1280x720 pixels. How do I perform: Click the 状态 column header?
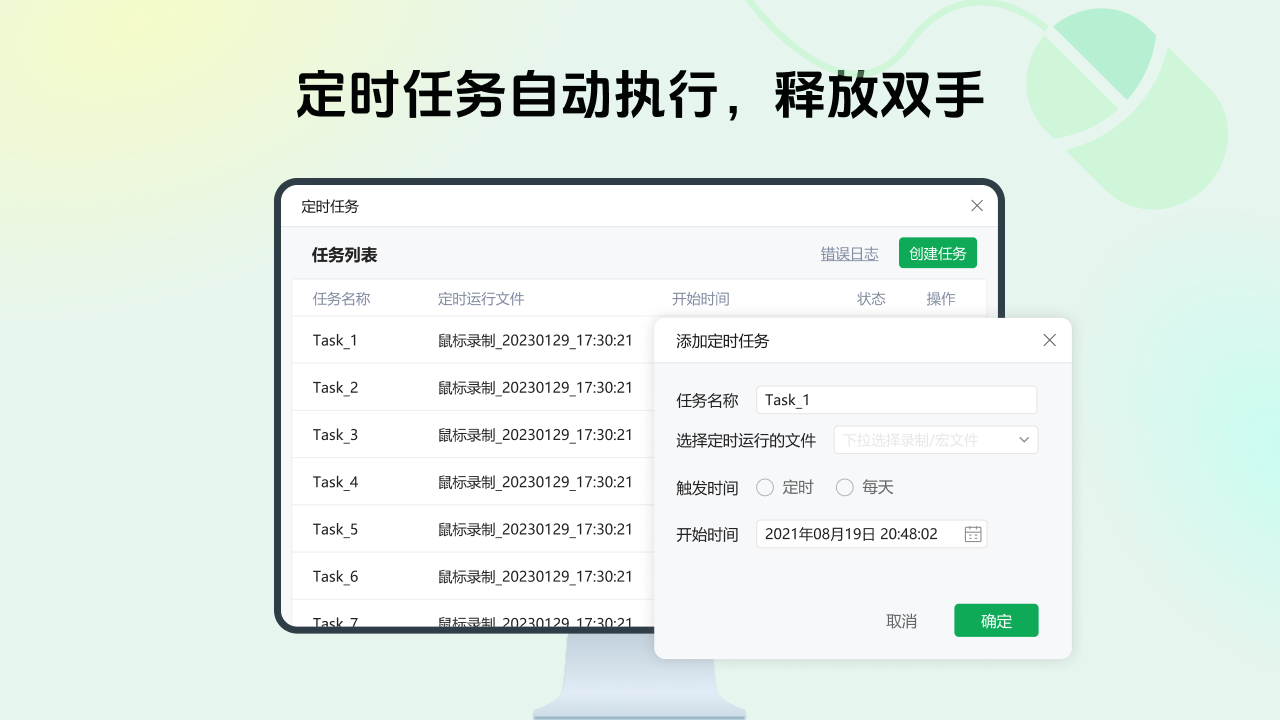tap(871, 298)
